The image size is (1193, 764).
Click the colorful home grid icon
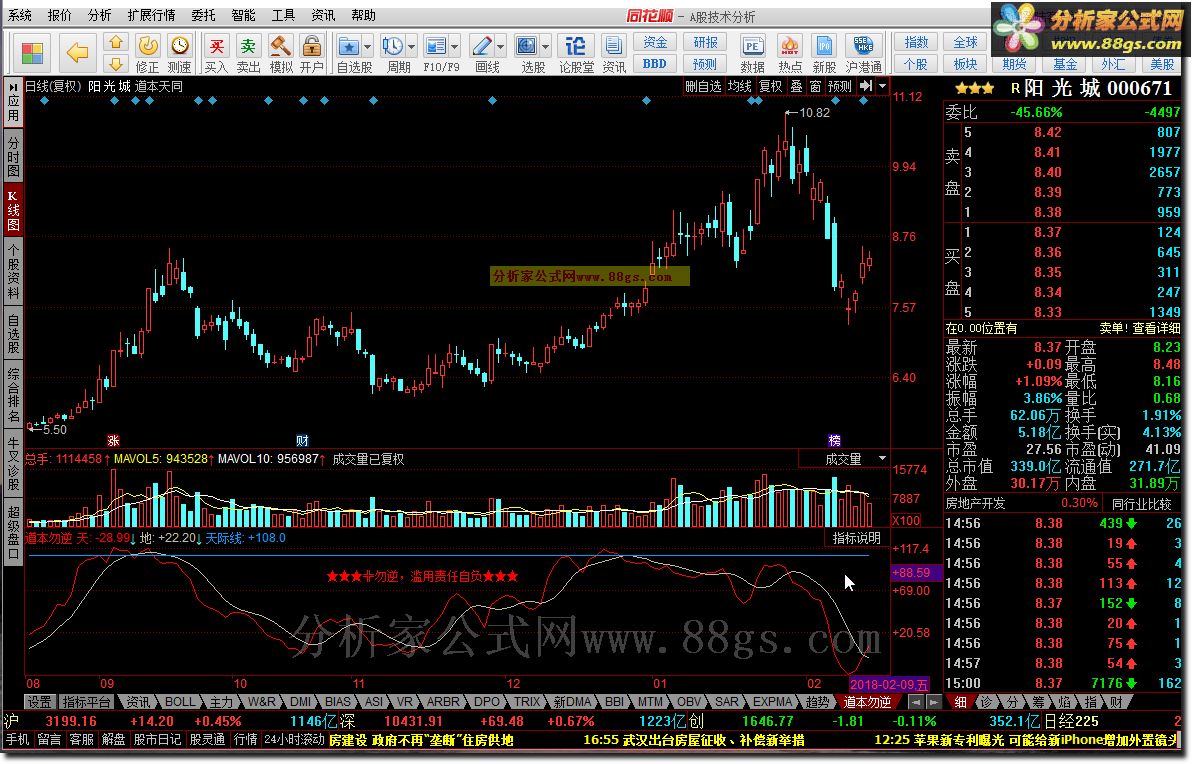32,53
